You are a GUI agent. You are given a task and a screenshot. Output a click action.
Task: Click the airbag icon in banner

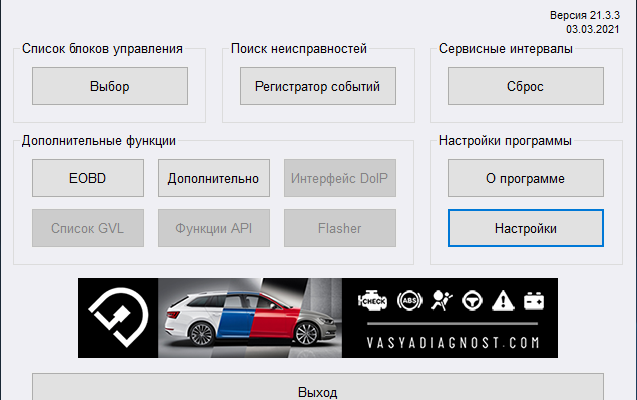click(x=442, y=301)
